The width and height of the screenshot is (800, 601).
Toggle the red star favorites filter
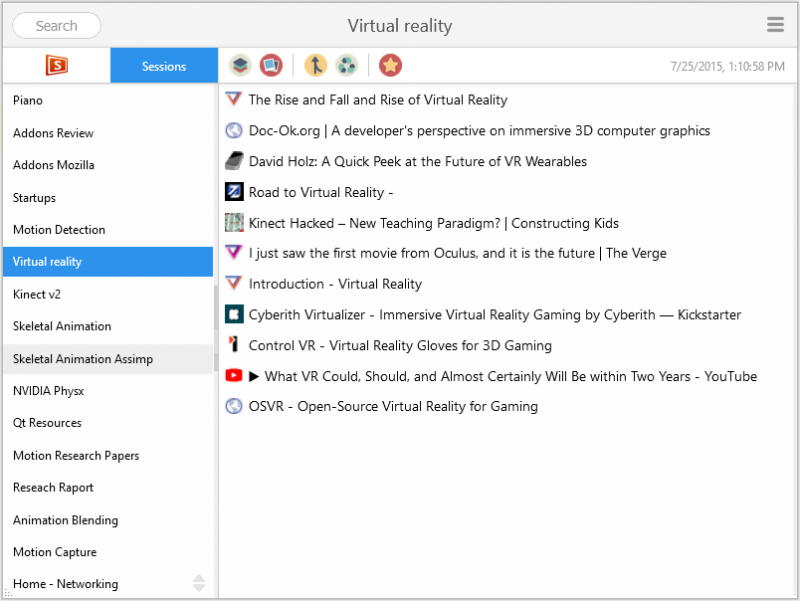[x=390, y=63]
